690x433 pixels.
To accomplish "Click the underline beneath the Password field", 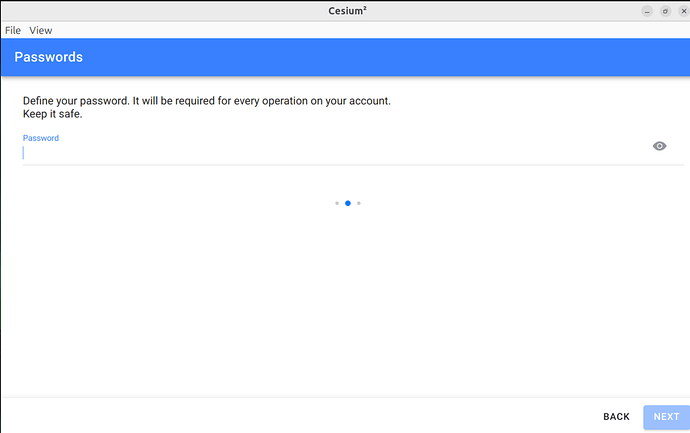I will click(330, 164).
